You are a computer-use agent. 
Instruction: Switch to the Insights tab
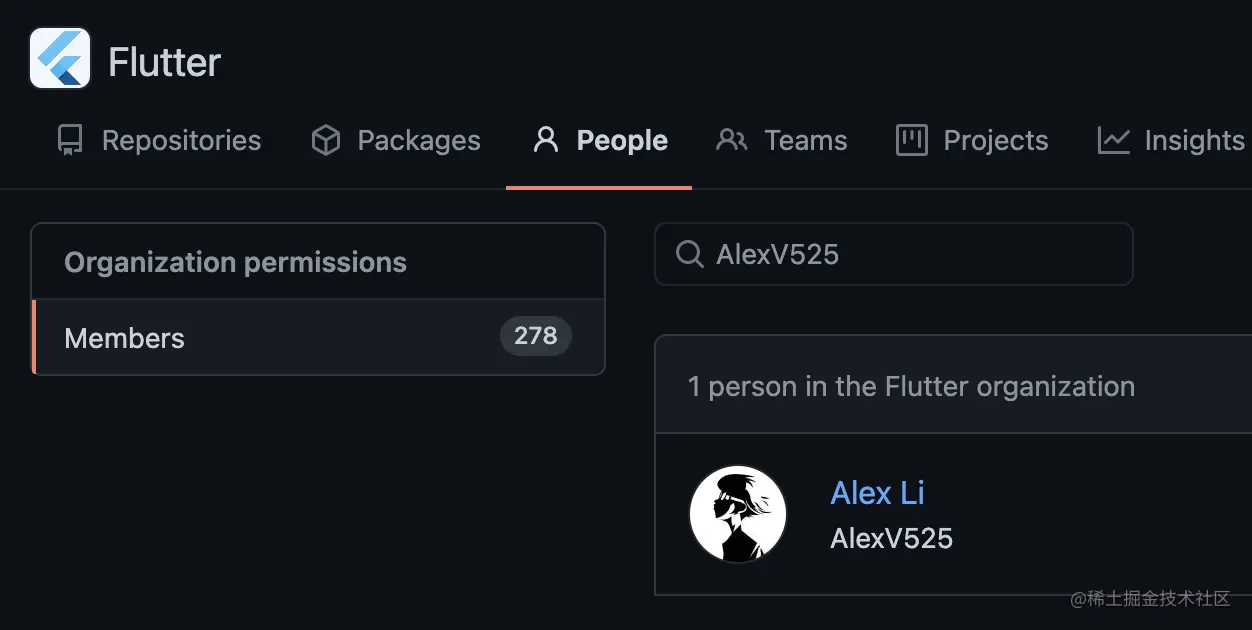tap(1194, 141)
